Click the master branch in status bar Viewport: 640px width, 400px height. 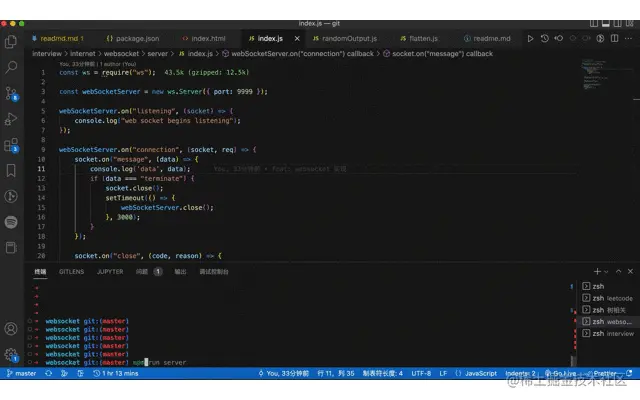click(22, 373)
